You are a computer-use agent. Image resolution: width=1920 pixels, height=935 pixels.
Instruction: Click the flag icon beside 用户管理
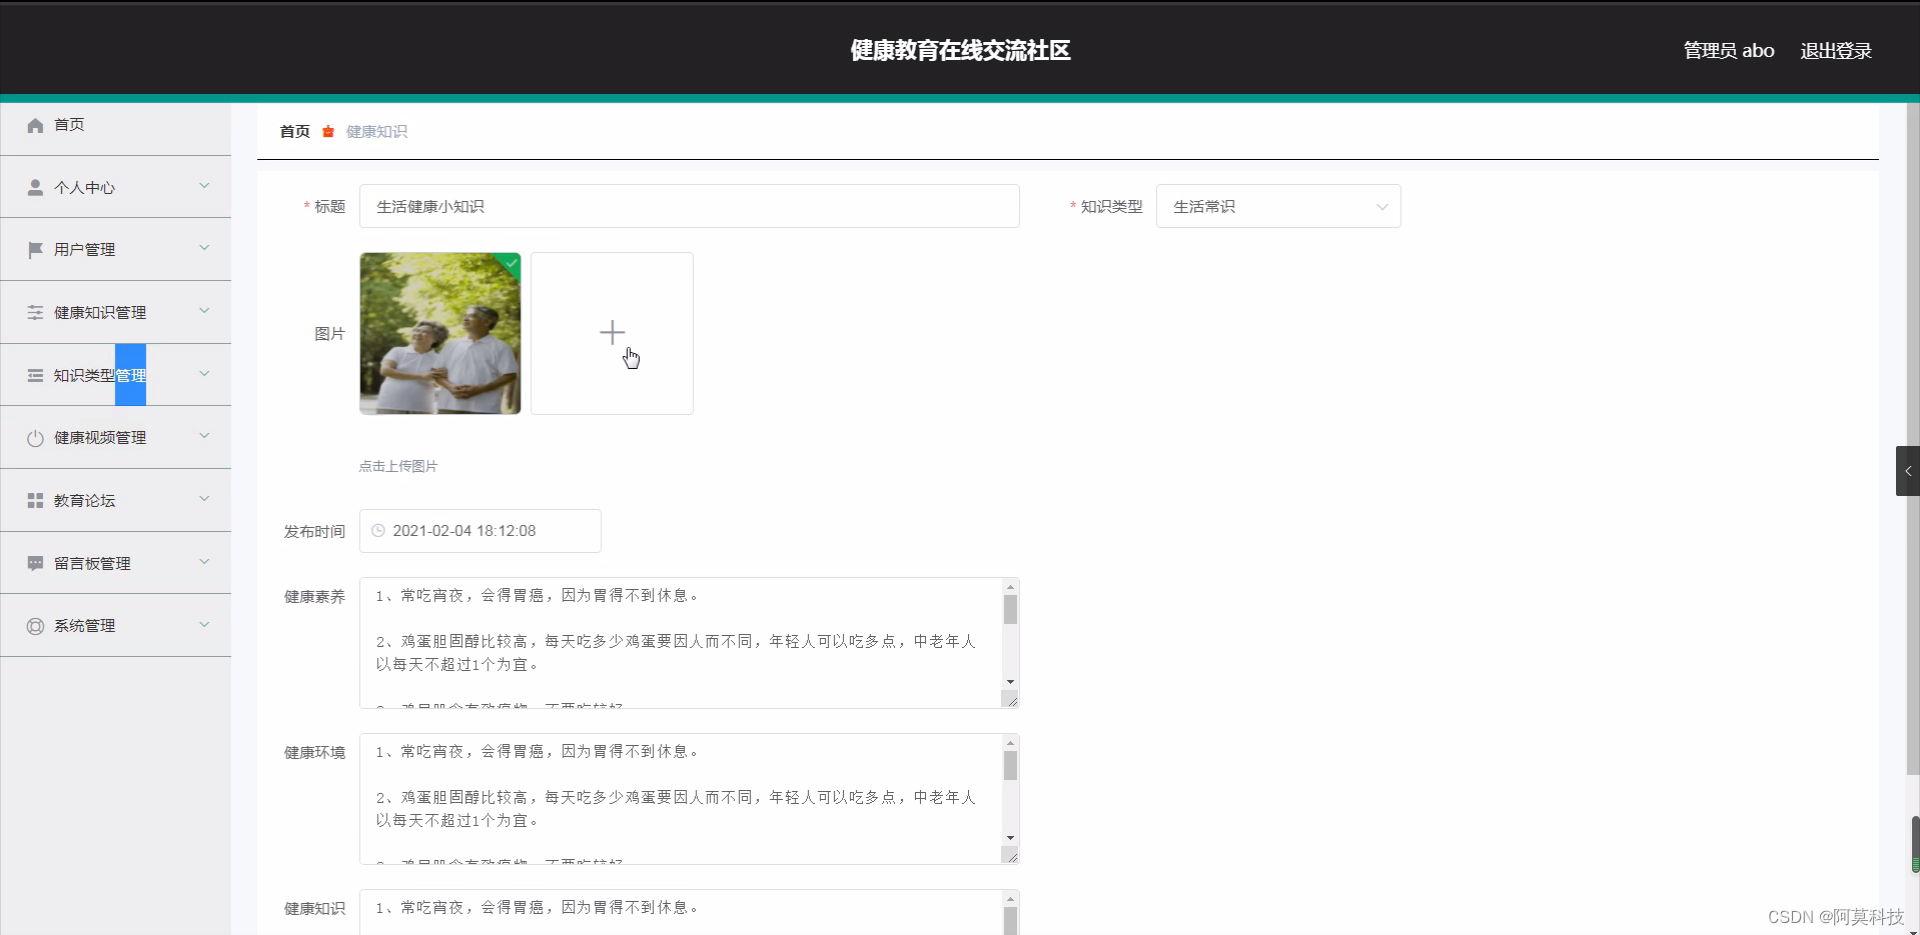coord(36,249)
